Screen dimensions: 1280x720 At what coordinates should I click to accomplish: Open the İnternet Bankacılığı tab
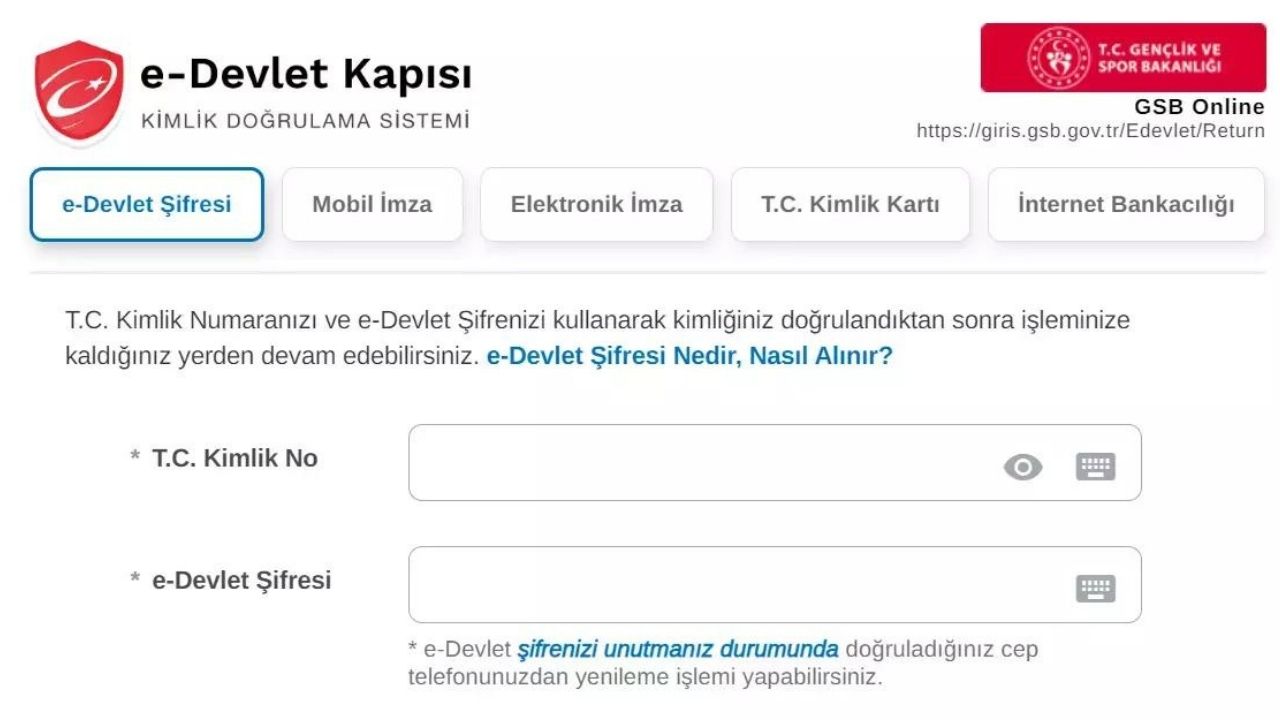(1126, 204)
